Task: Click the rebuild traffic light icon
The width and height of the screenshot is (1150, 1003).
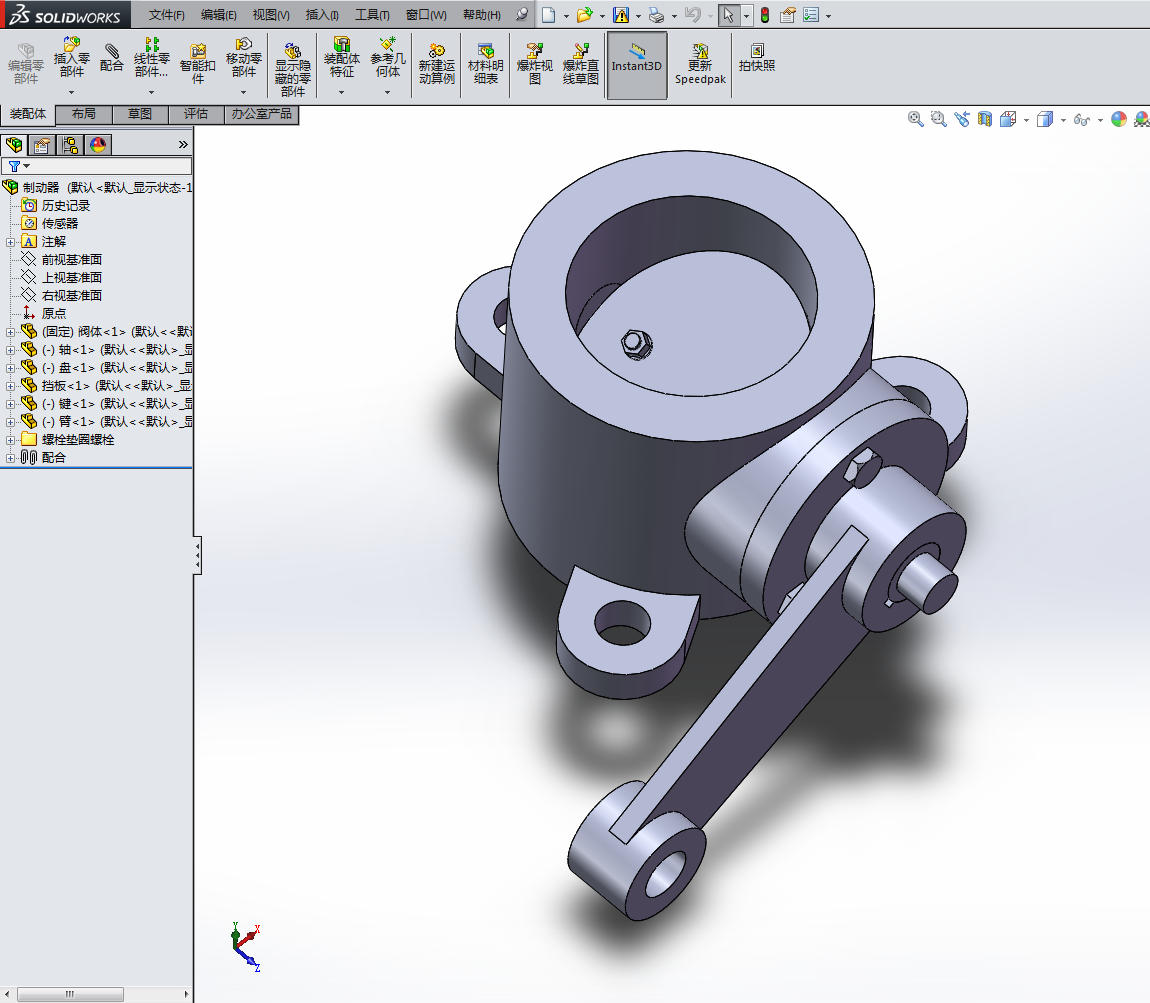Action: click(x=765, y=15)
